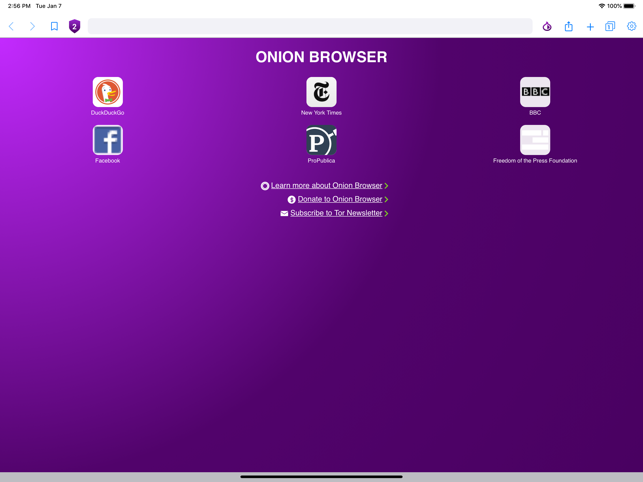Image resolution: width=643 pixels, height=482 pixels.
Task: Tap the Wi-Fi status icon
Action: [602, 6]
